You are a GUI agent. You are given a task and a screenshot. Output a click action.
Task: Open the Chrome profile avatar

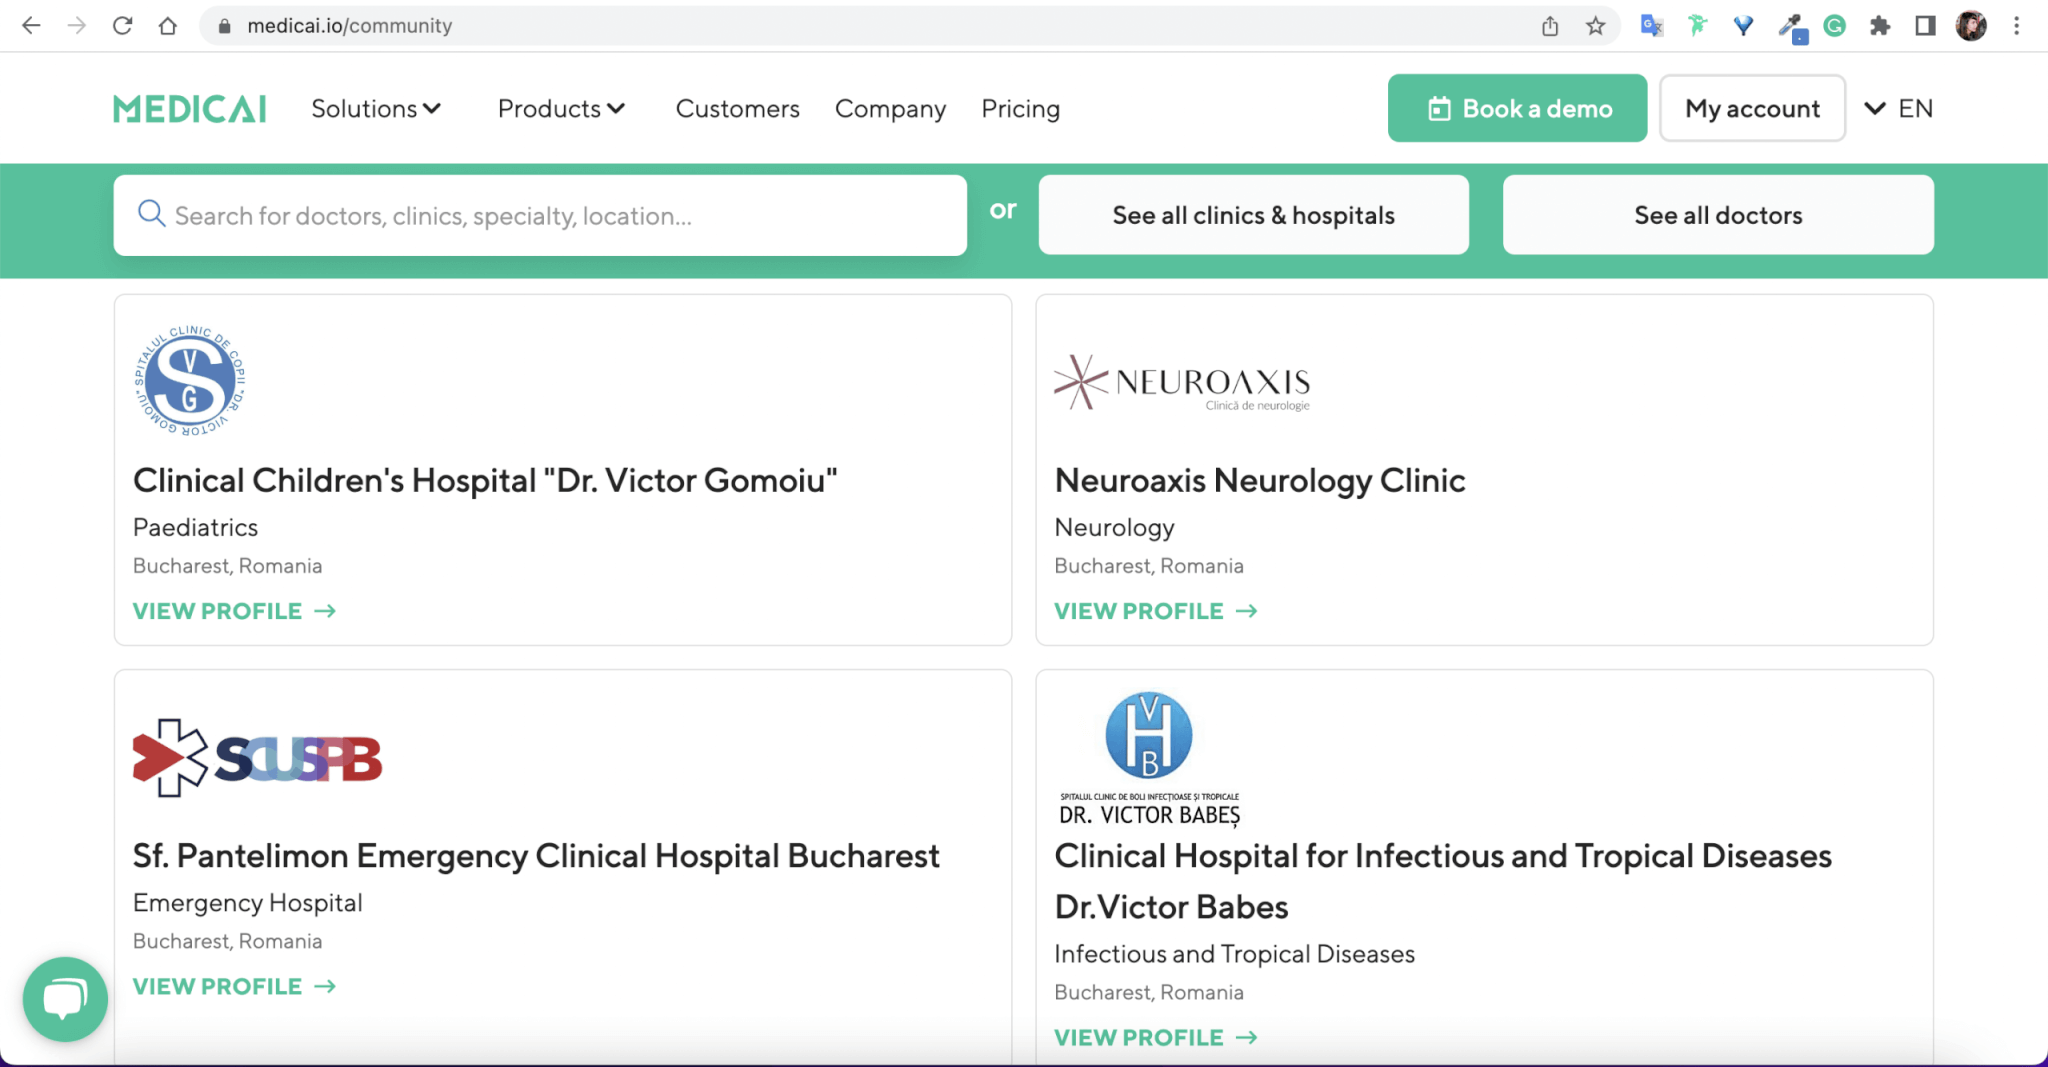coord(1971,26)
